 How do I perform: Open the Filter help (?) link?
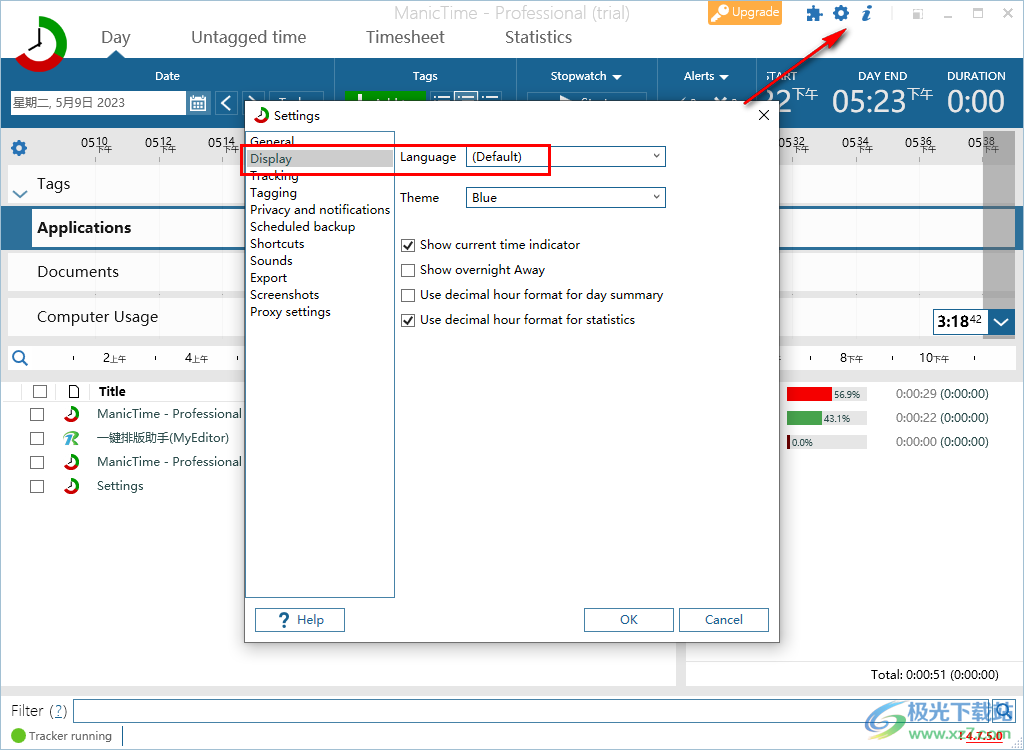click(x=59, y=711)
